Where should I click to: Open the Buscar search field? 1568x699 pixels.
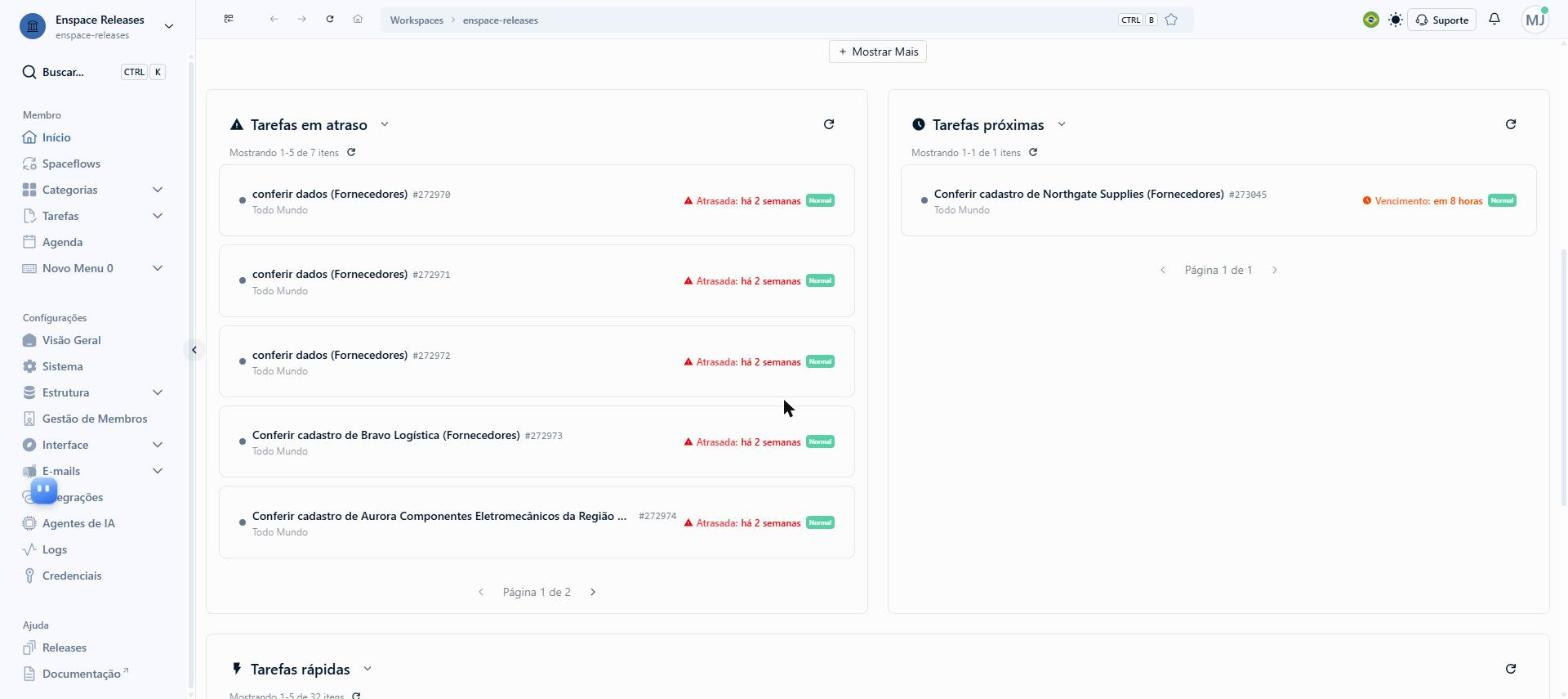tap(94, 72)
